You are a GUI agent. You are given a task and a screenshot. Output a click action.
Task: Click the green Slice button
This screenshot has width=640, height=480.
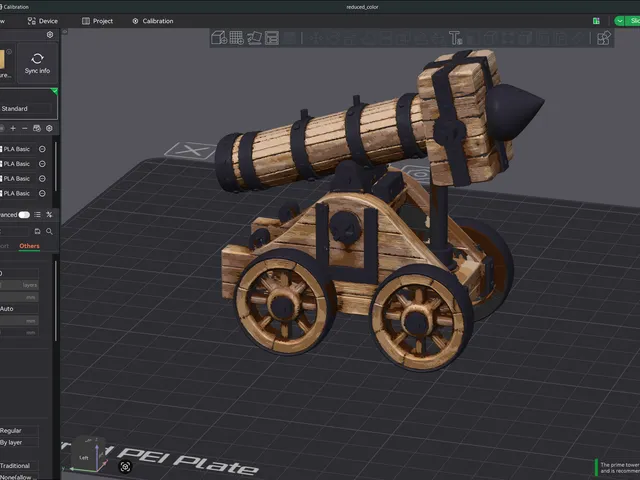[x=633, y=21]
